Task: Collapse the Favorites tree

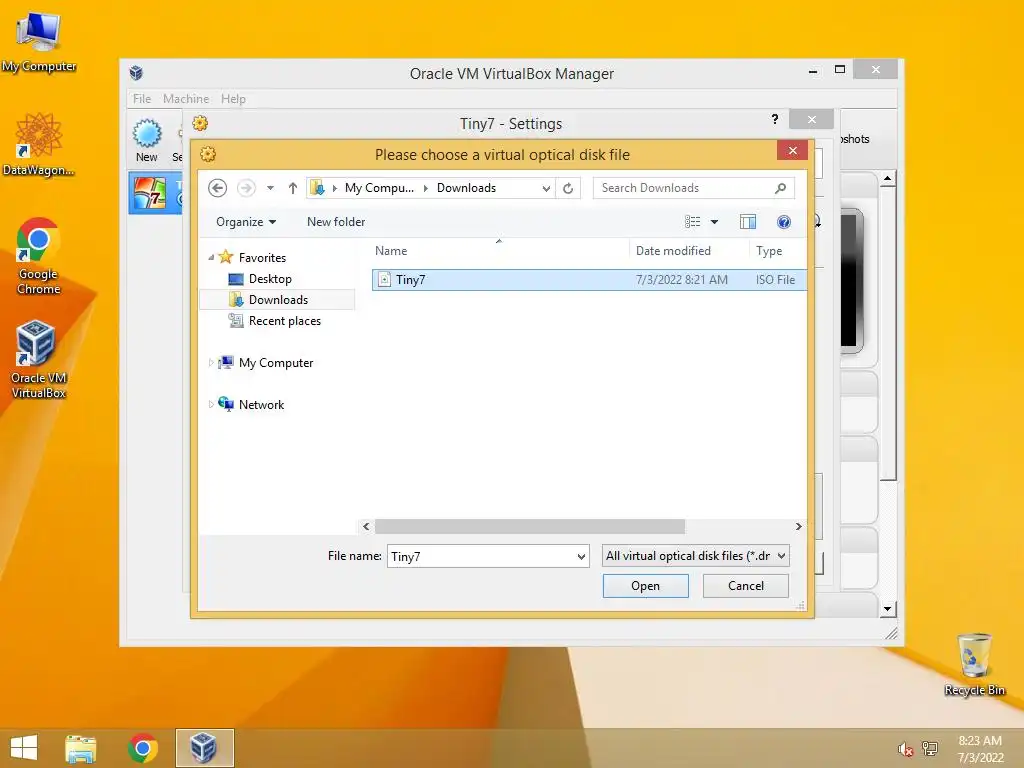Action: pyautogui.click(x=211, y=258)
